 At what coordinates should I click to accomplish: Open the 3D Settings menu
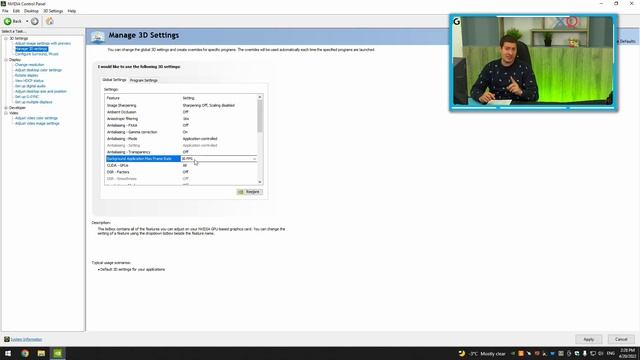(53, 11)
